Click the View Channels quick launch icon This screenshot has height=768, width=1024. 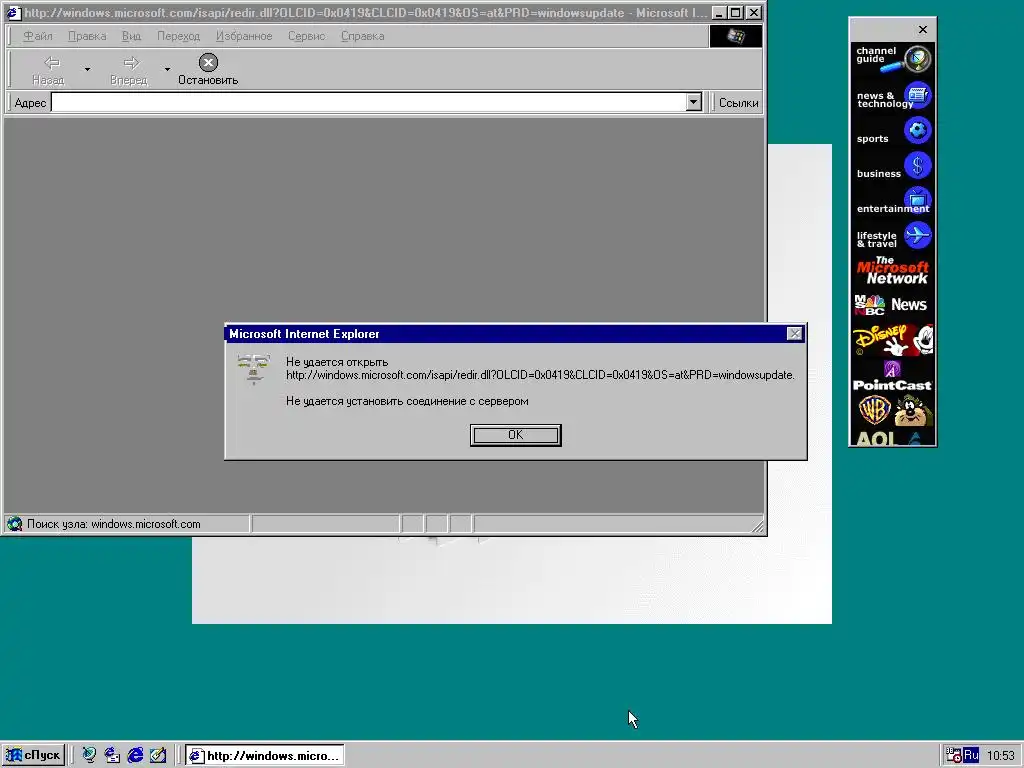tap(89, 756)
